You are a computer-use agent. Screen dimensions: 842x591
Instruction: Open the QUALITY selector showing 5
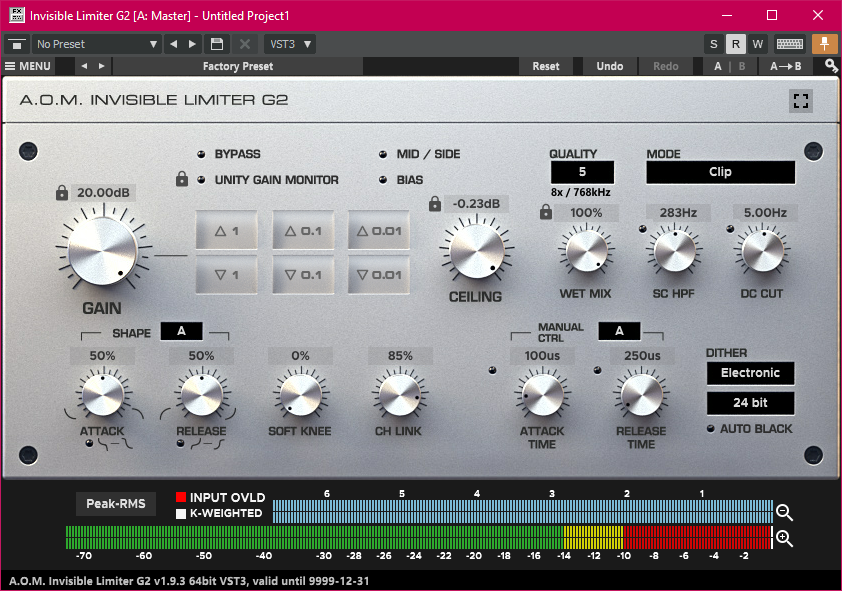tap(582, 172)
